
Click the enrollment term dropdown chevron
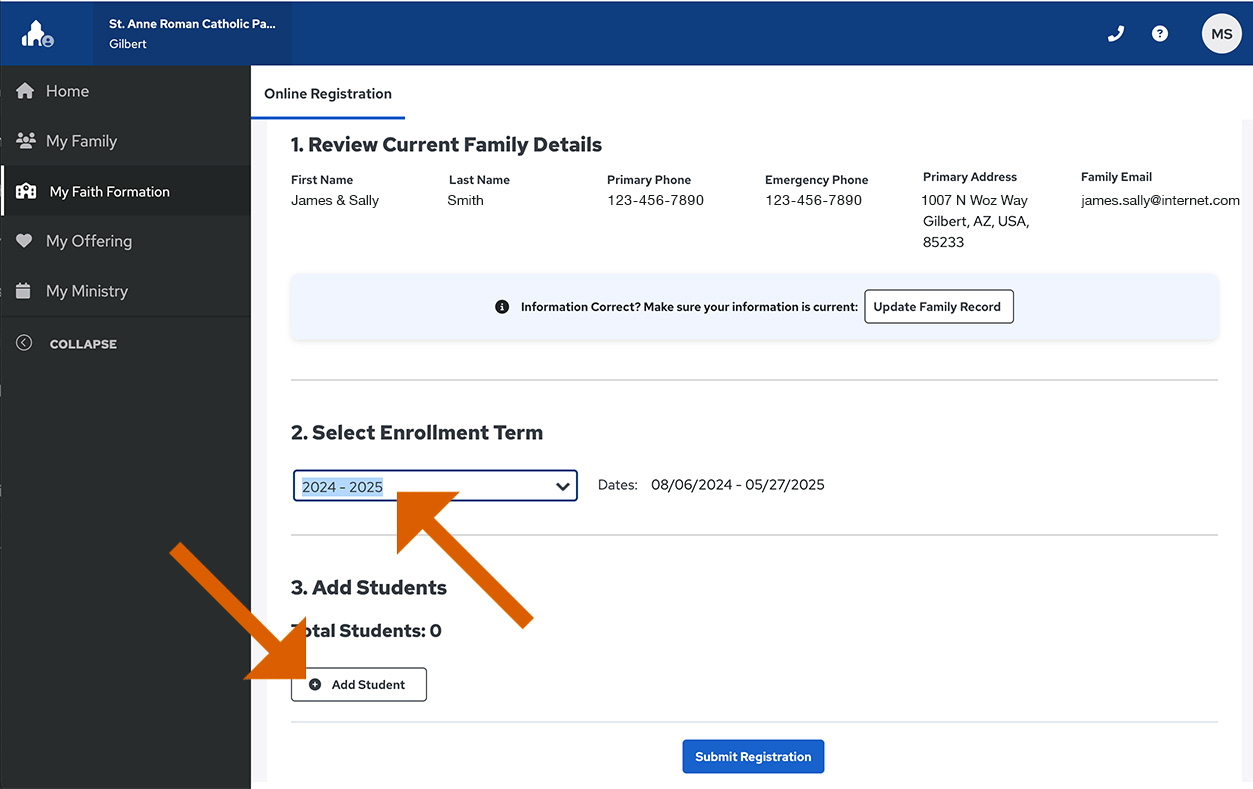tap(563, 486)
